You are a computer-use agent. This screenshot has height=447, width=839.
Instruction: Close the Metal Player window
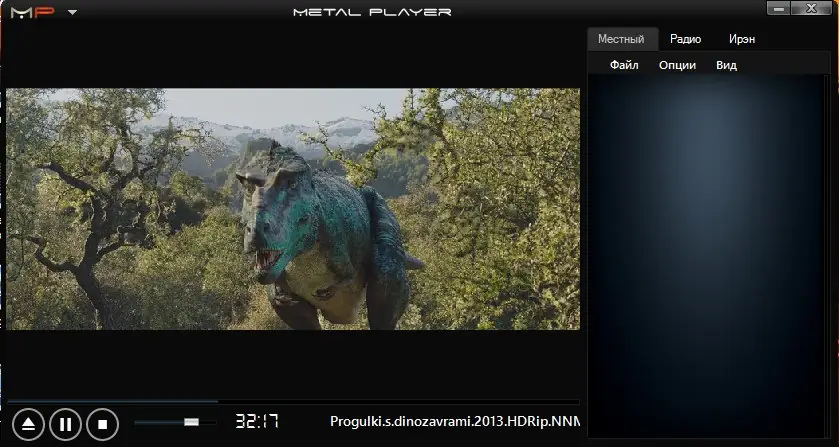(812, 8)
